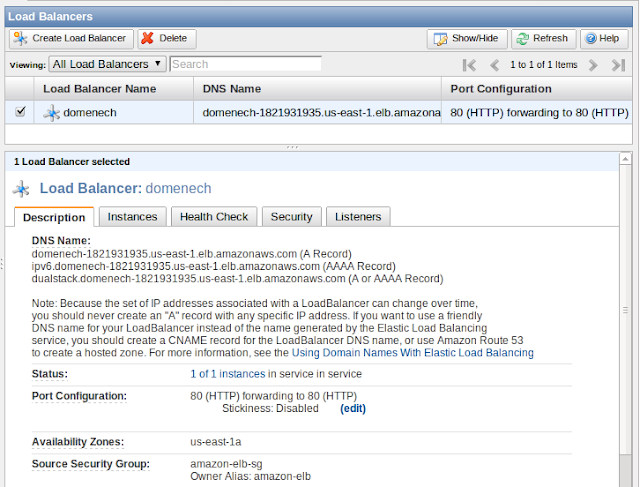Click the dualstack DNS name text
The width and height of the screenshot is (640, 487).
point(238,279)
